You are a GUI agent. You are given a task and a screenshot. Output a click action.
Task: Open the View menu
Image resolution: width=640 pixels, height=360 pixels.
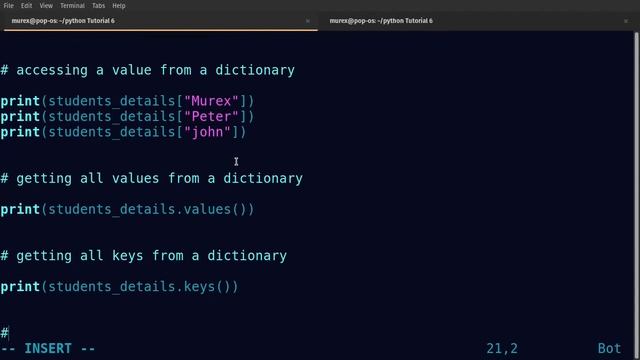pyautogui.click(x=46, y=6)
